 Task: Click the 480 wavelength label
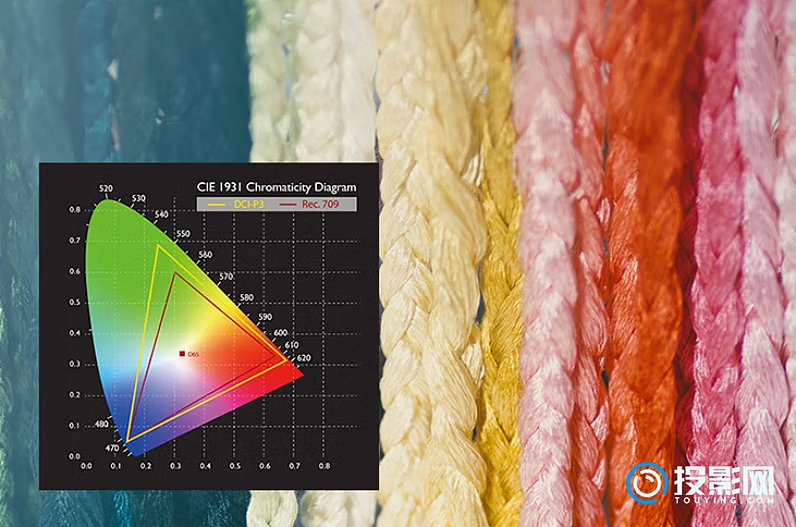(101, 424)
